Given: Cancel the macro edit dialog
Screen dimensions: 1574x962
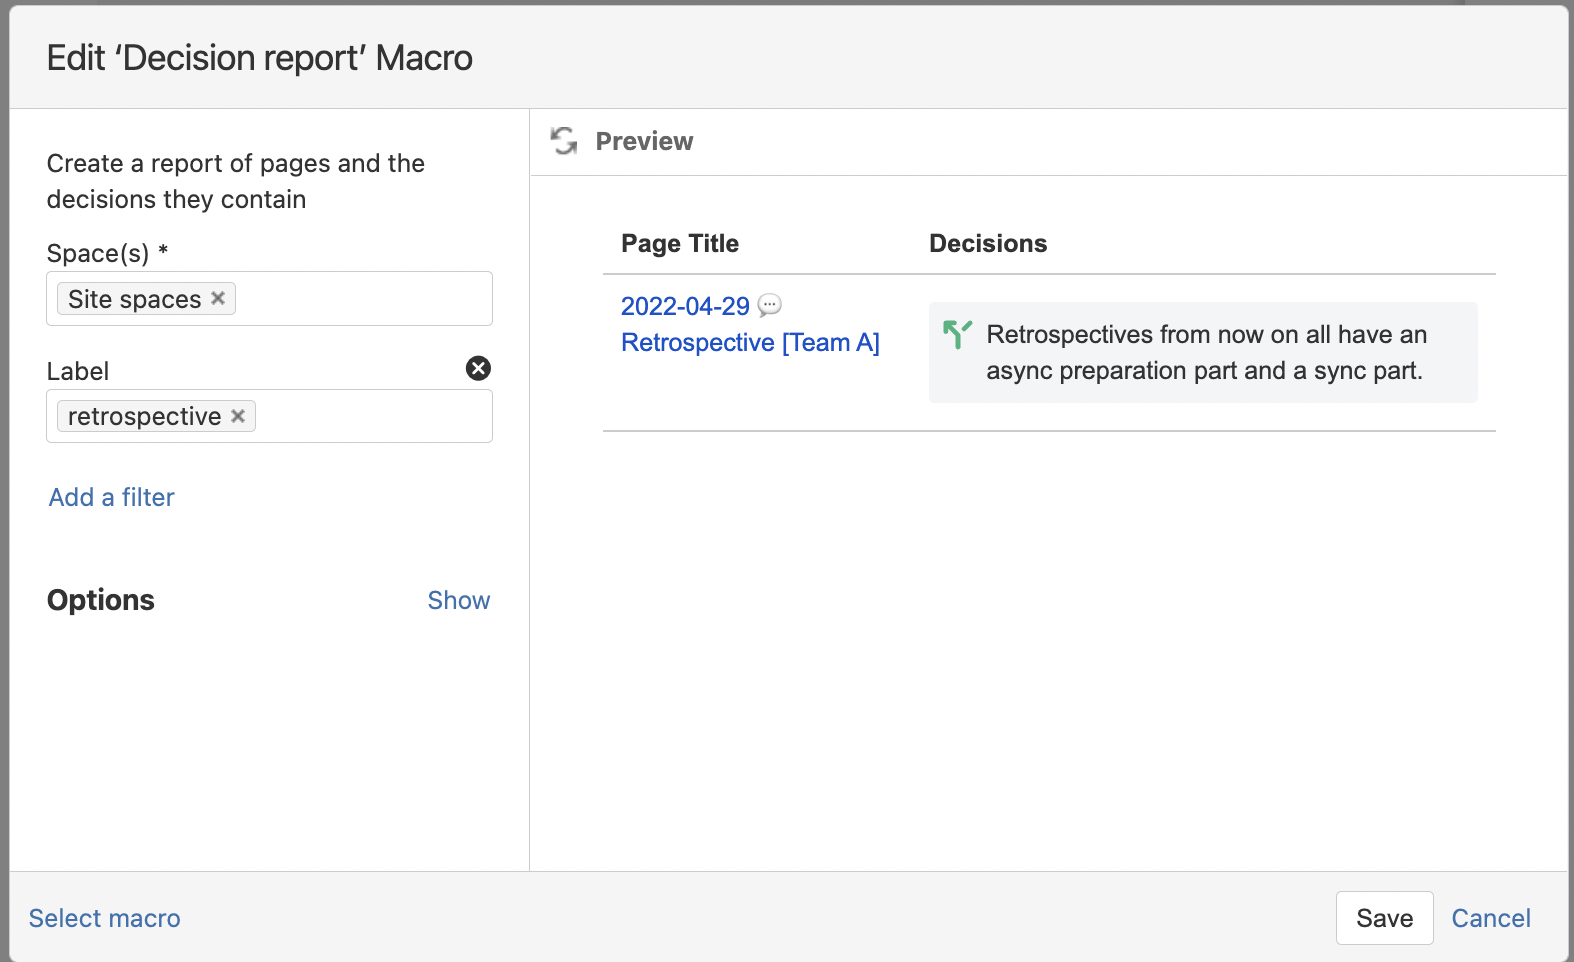Looking at the screenshot, I should click(x=1490, y=918).
